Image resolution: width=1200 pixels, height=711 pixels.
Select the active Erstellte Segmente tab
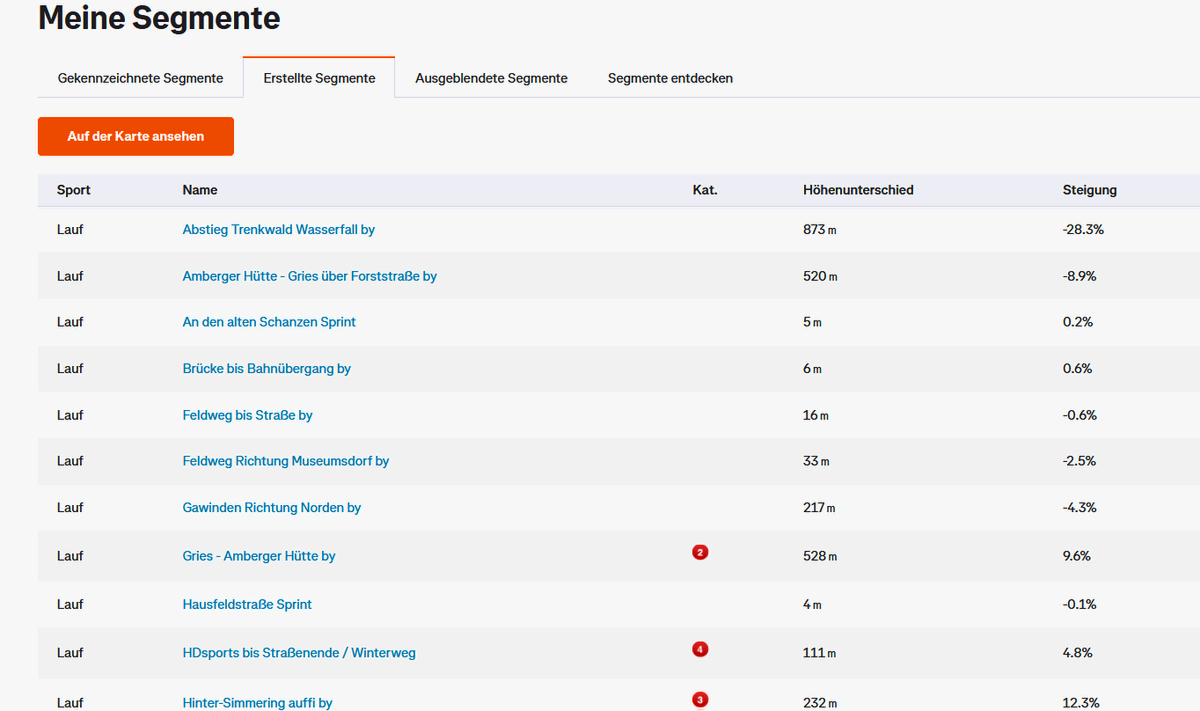[318, 77]
